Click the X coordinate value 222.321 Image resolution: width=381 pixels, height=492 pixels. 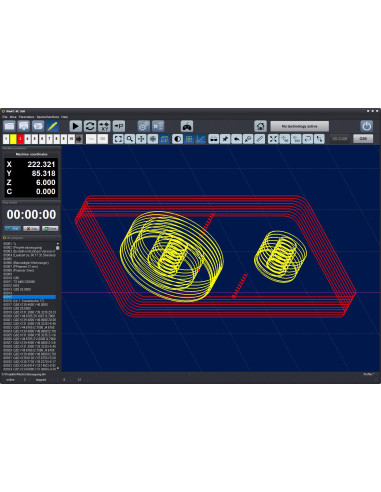[x=41, y=164]
